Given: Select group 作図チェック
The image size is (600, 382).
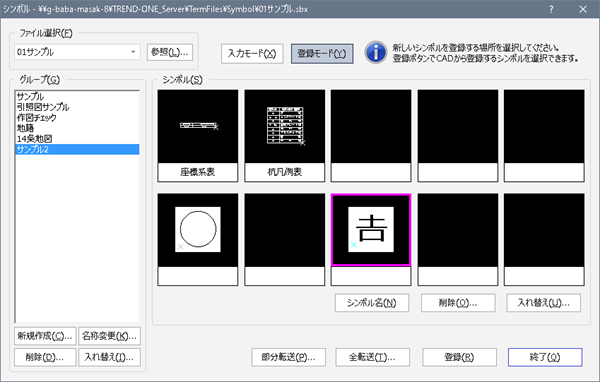Looking at the screenshot, I should 77,118.
